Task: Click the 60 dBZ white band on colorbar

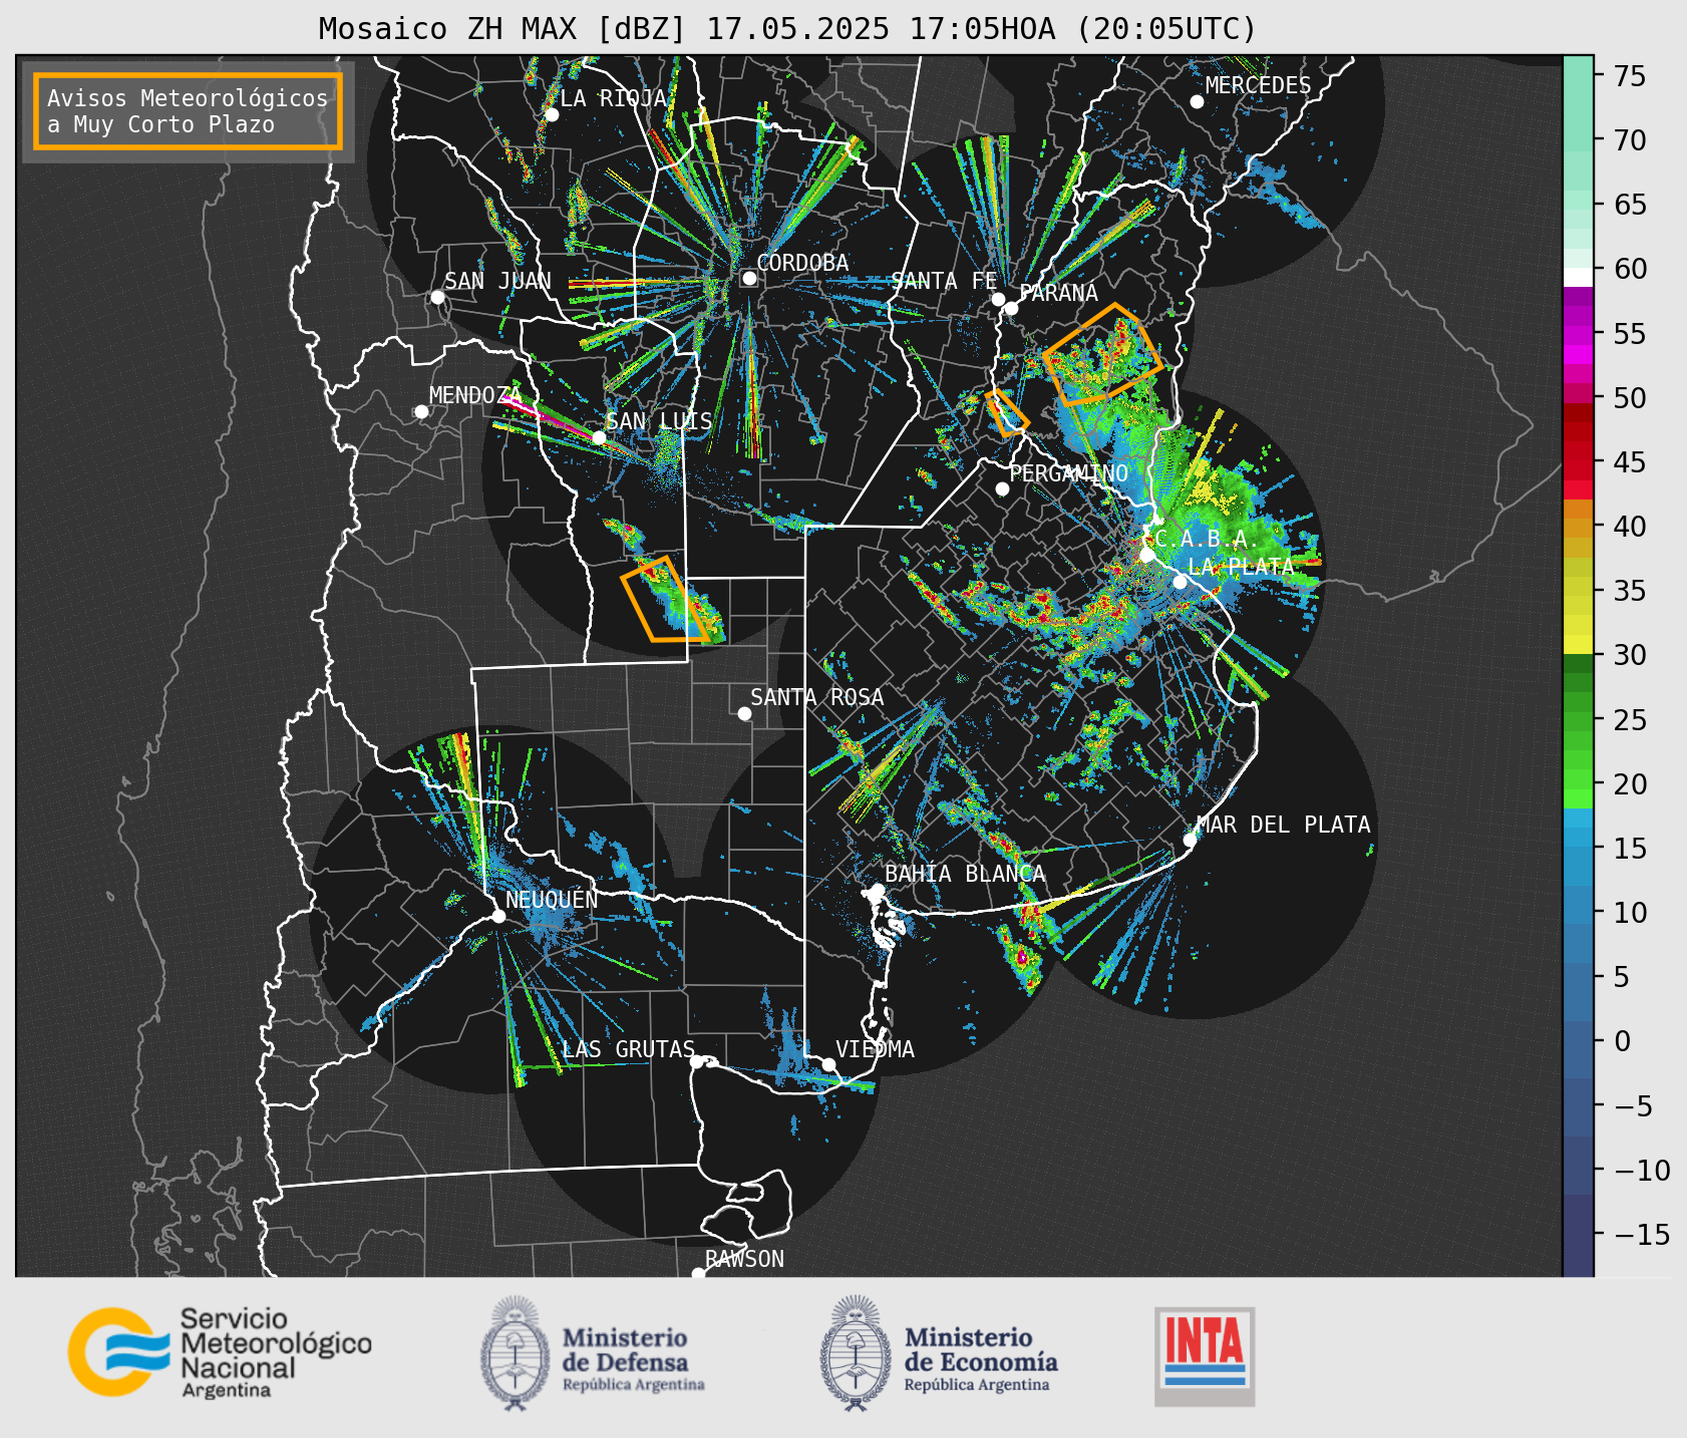Action: point(1578,276)
